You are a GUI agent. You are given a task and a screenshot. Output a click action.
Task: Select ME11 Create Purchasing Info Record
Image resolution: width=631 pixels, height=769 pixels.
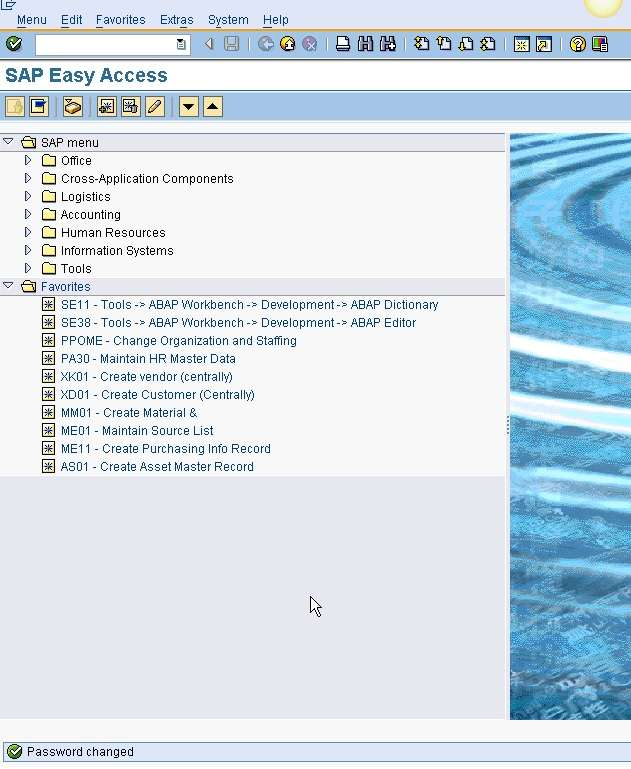(x=165, y=449)
